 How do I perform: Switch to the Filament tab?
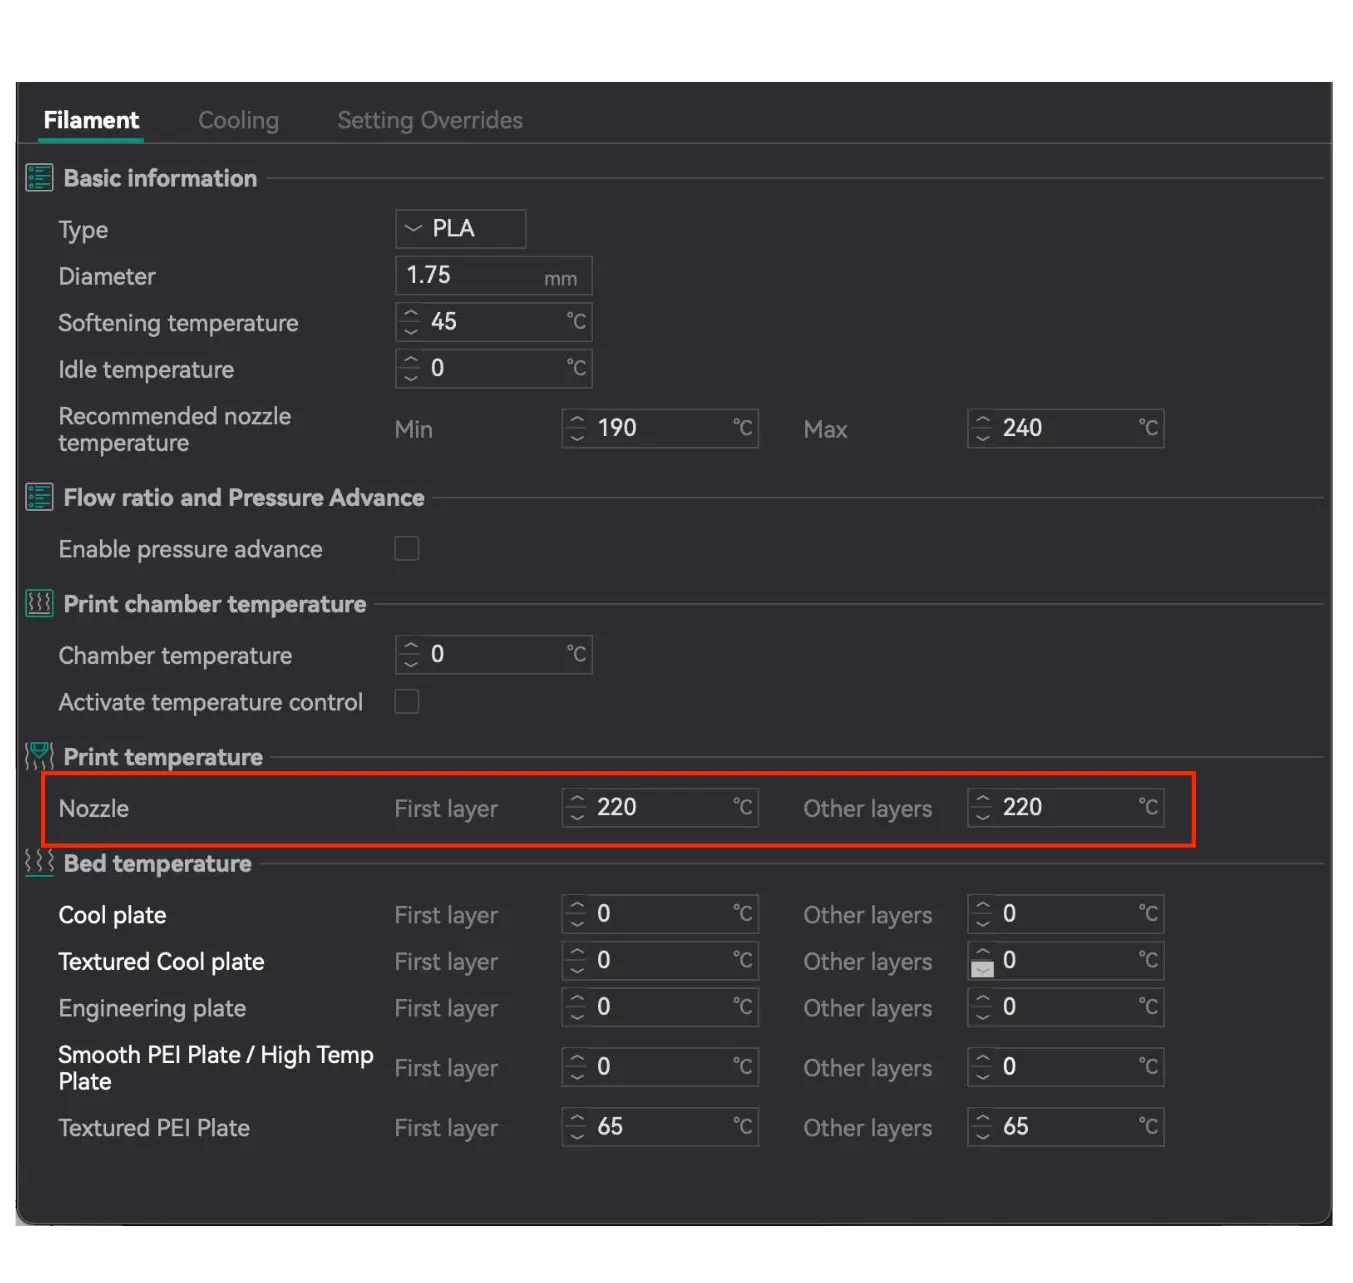click(91, 120)
